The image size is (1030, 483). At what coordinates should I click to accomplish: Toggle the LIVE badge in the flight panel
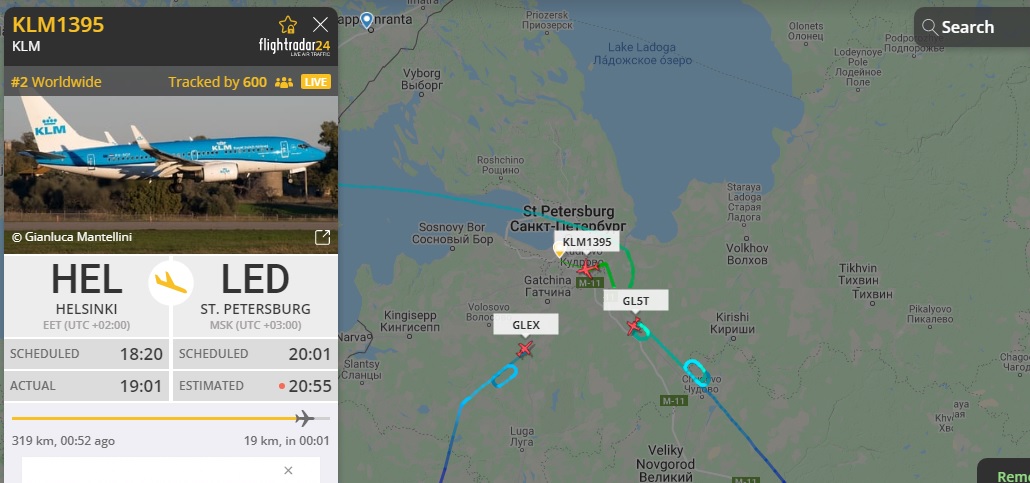point(316,82)
